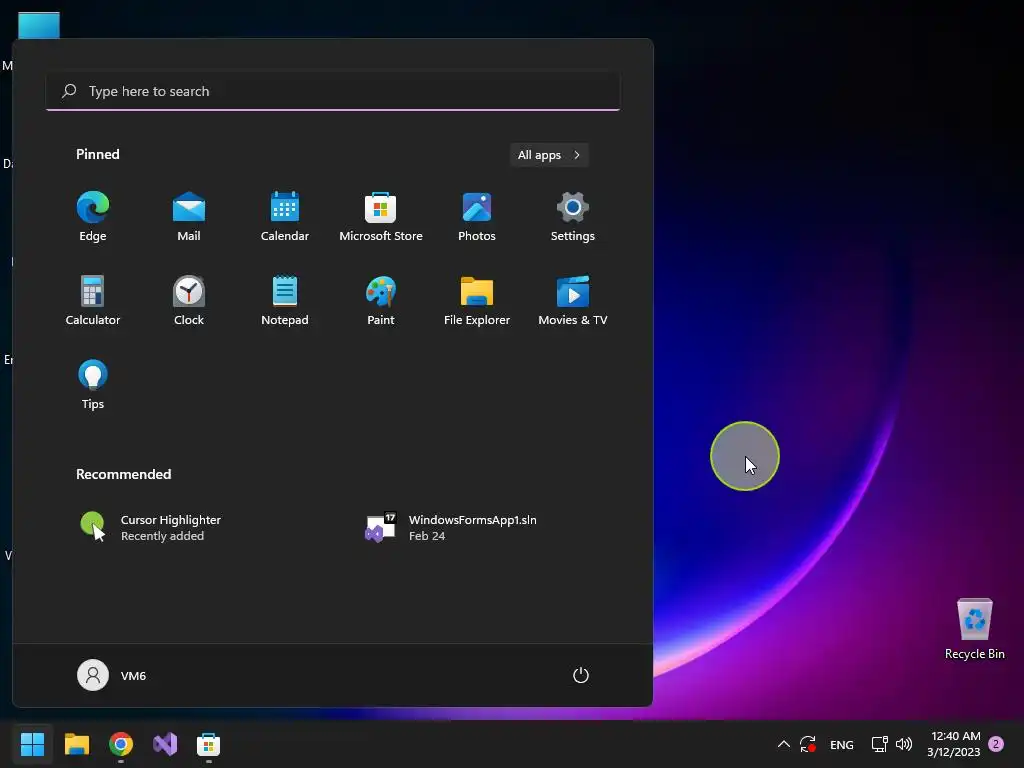The image size is (1024, 768).
Task: Select the Recycle Bin desktop icon
Action: (x=974, y=629)
